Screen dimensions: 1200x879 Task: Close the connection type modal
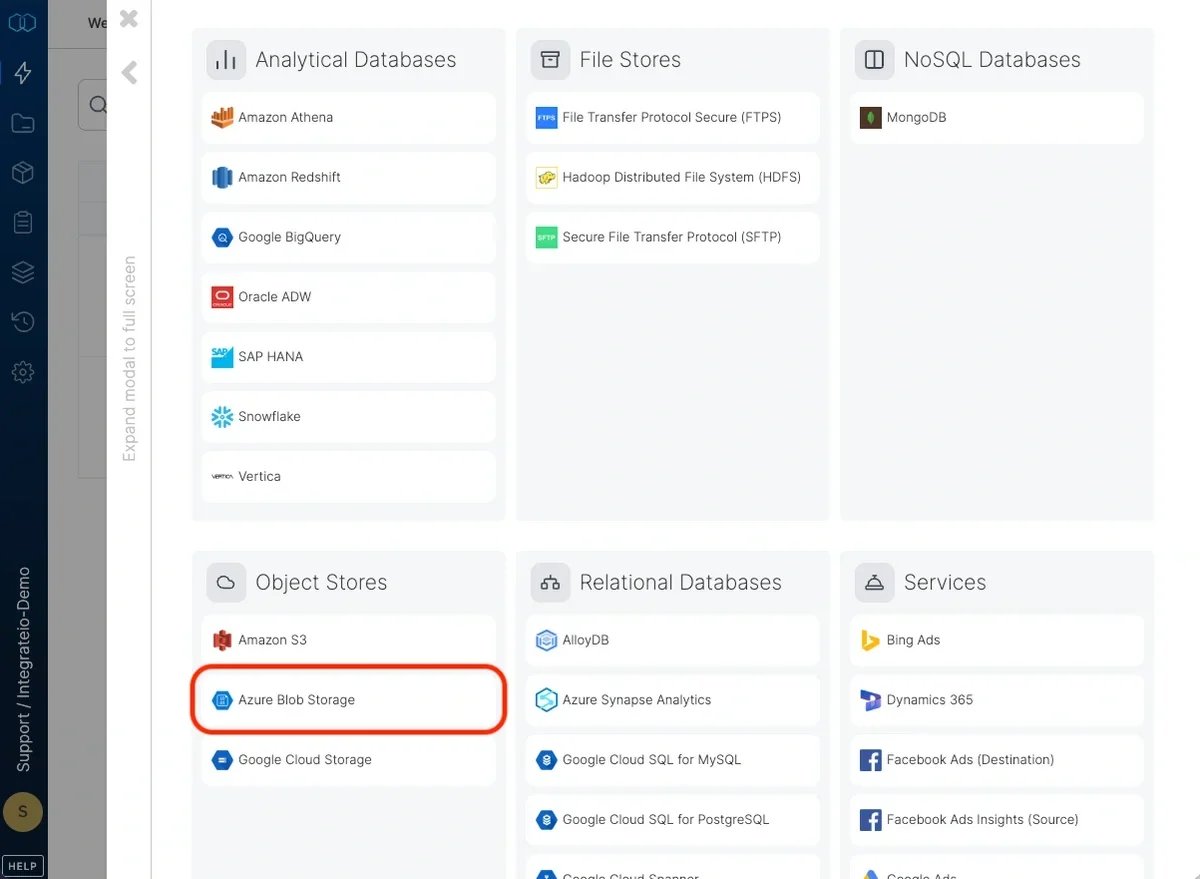[129, 18]
